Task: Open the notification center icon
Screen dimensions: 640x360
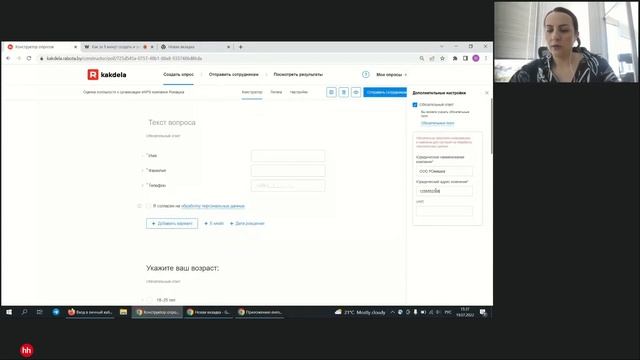Action: [483, 313]
